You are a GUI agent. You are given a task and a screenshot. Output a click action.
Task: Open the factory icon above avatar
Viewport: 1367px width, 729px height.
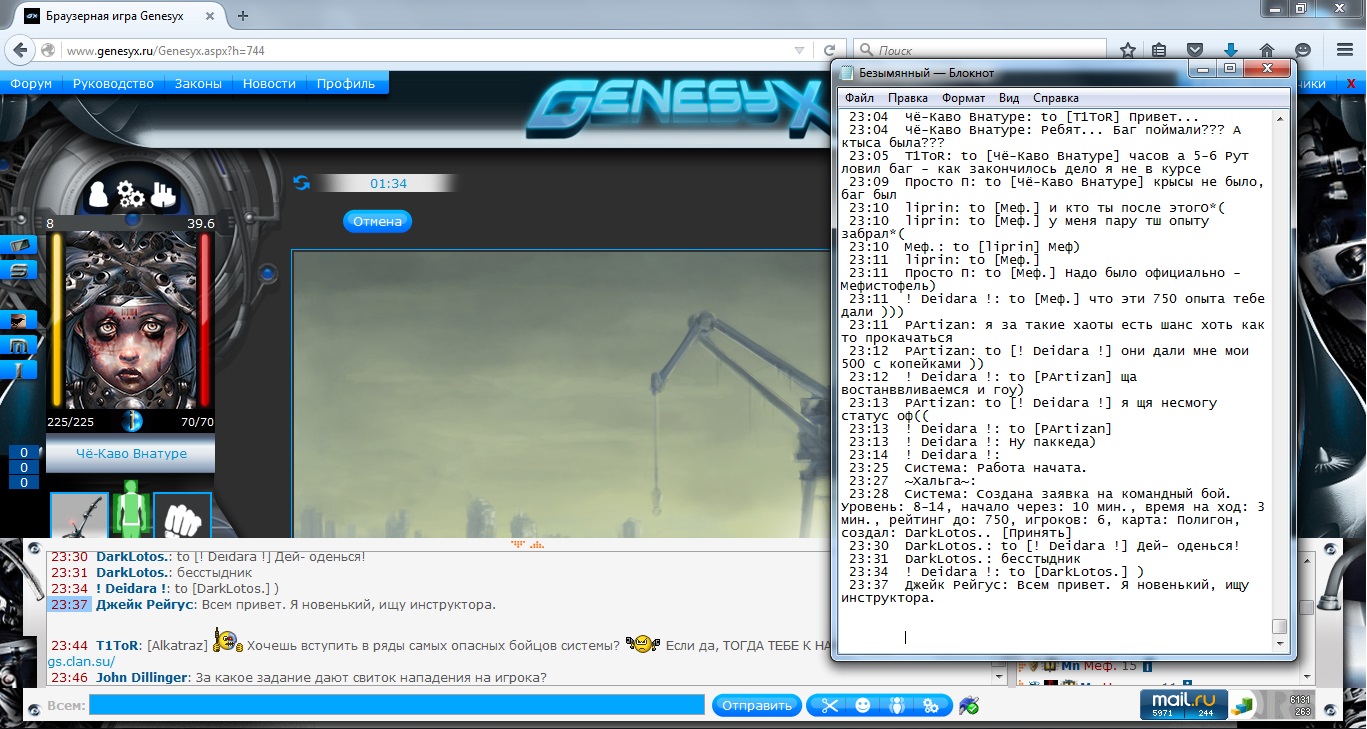pos(165,194)
